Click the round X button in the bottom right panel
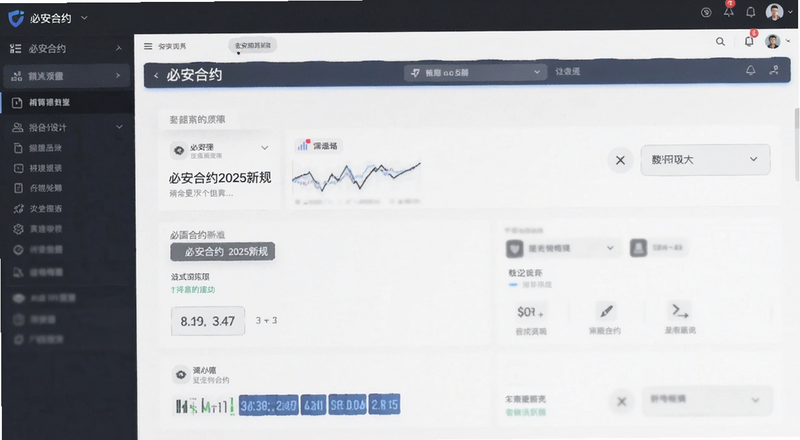Screen dimensions: 800x440 621,402
